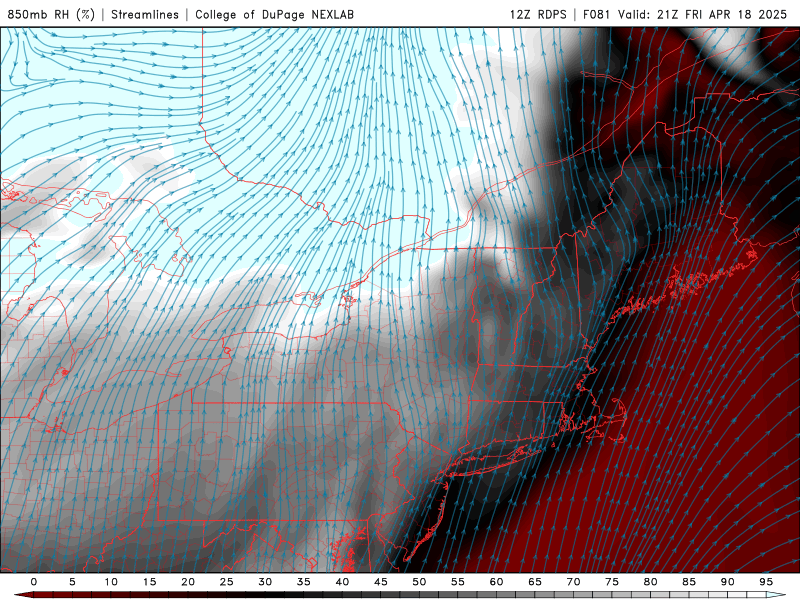Viewport: 800px width, 600px height.
Task: Select the 85 label on the RH scale
Action: coord(689,582)
